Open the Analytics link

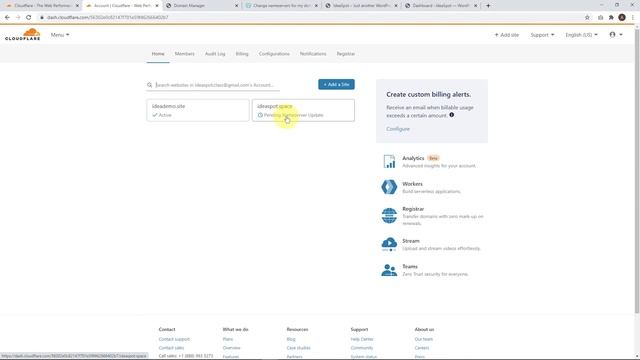tap(413, 158)
